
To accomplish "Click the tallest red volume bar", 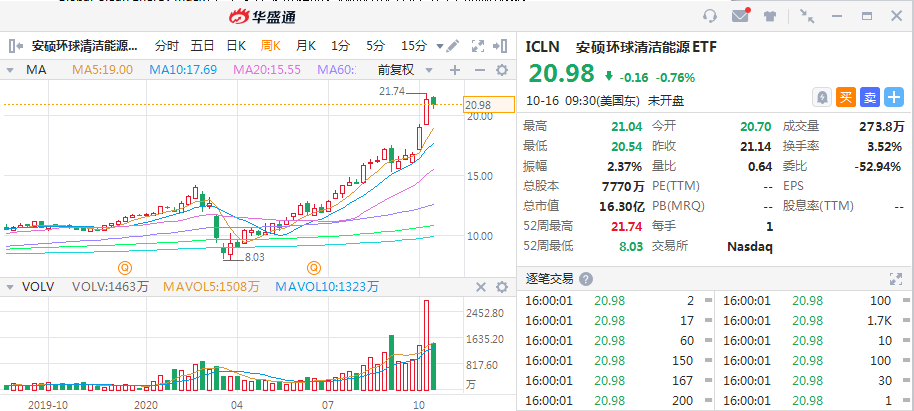I will (426, 345).
